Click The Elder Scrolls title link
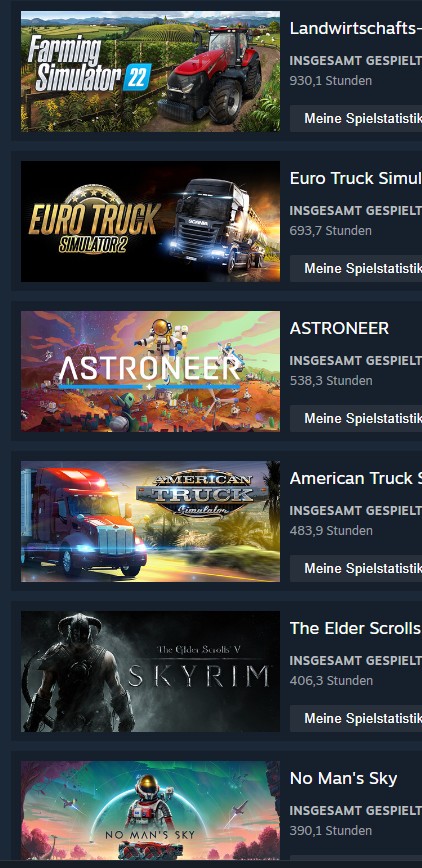This screenshot has height=868, width=422. click(356, 628)
